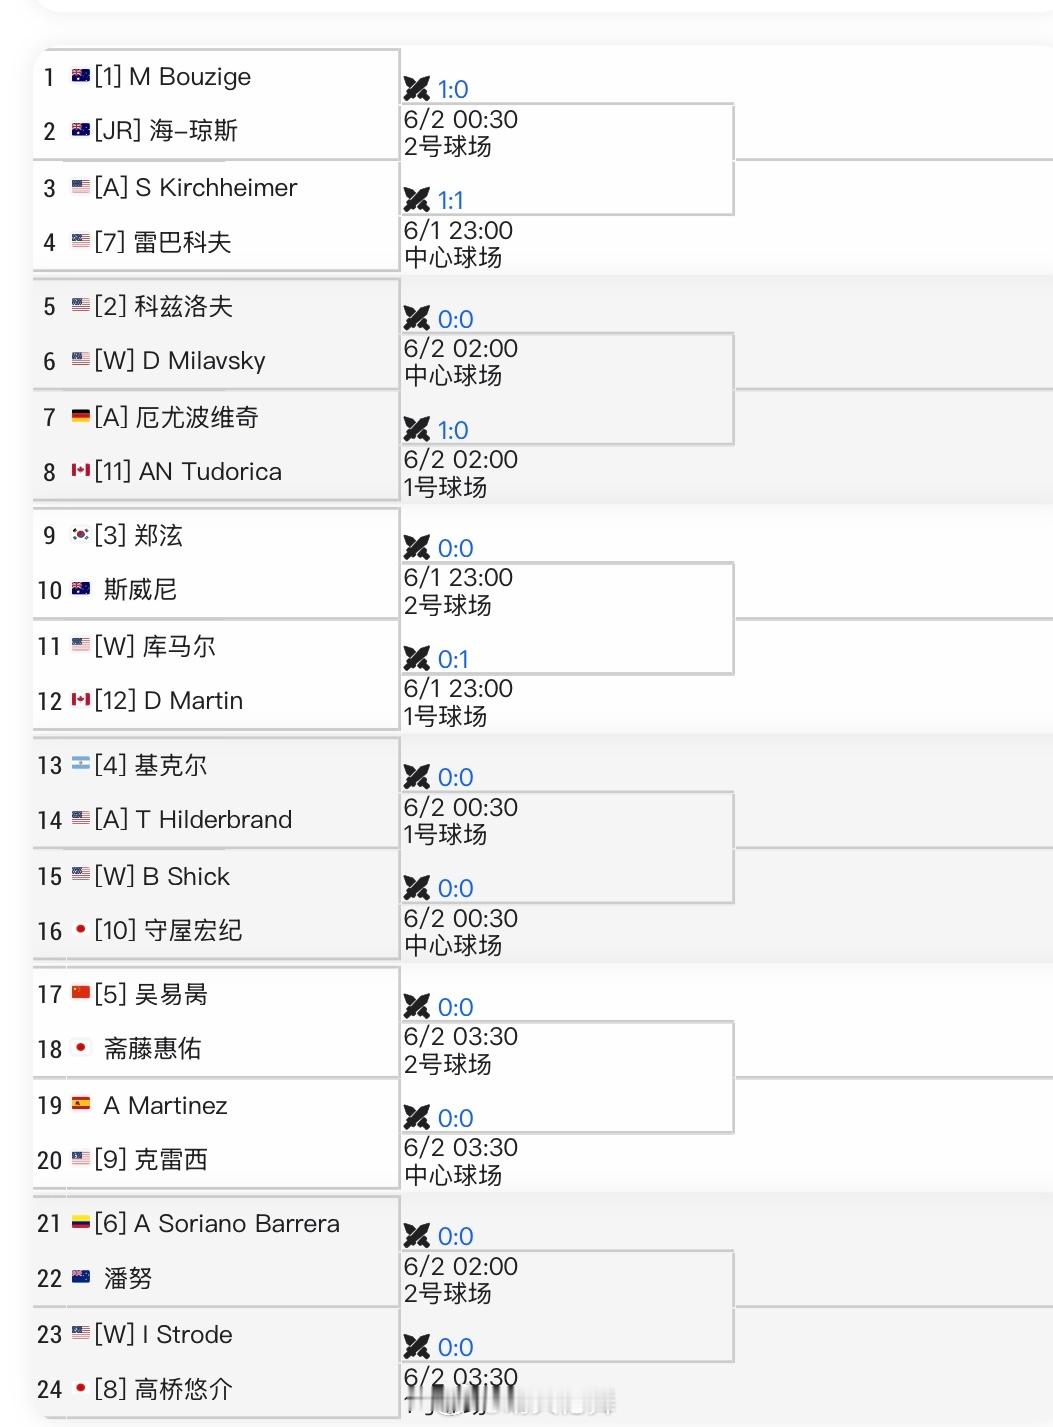1053x1427 pixels.
Task: Click head-to-head icon for the 郑泫 vs 斯威尼 match
Action: click(x=416, y=548)
